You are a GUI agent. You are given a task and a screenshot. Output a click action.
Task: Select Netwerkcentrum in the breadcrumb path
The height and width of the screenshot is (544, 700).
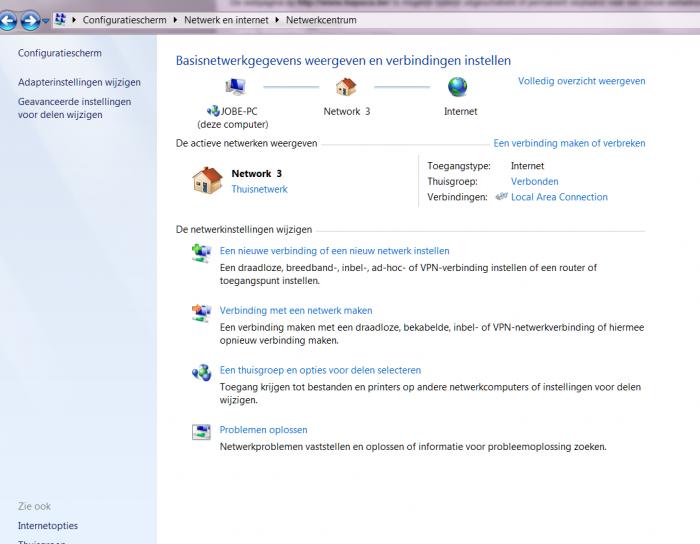(321, 20)
